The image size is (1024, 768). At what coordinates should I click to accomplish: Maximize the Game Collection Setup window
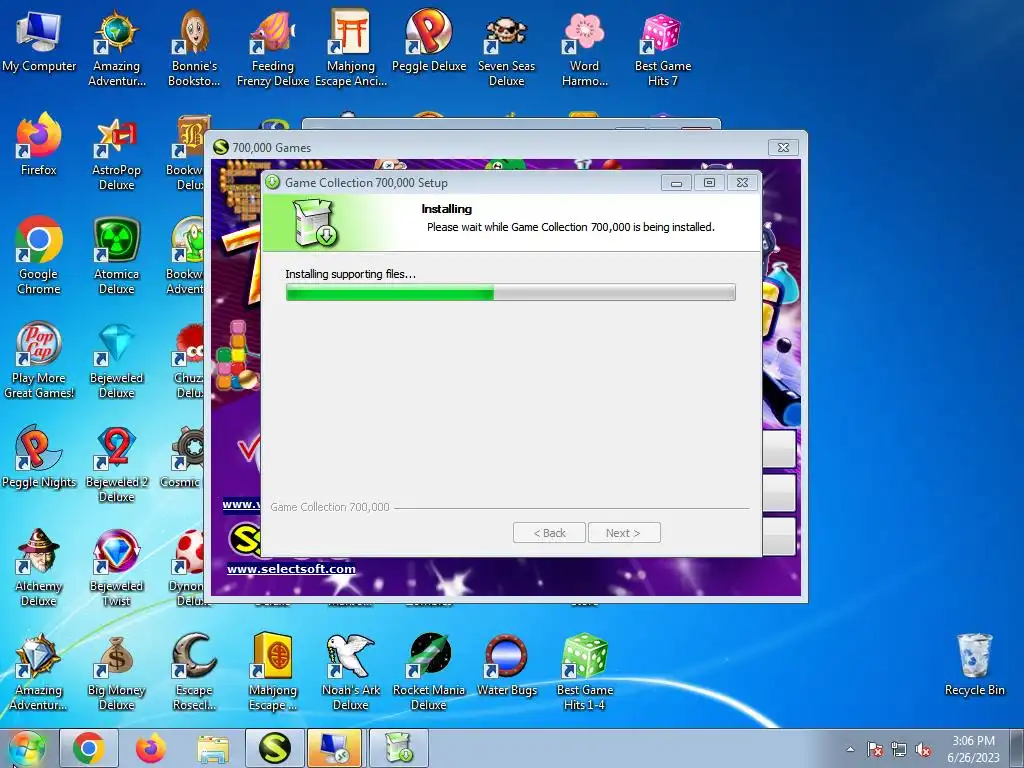click(709, 183)
